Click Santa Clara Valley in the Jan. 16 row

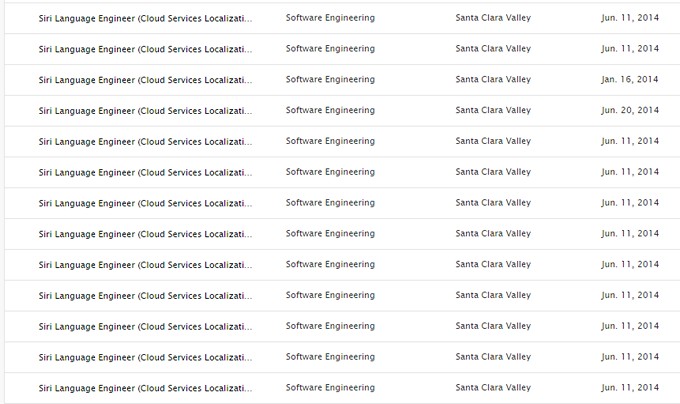[x=493, y=80]
